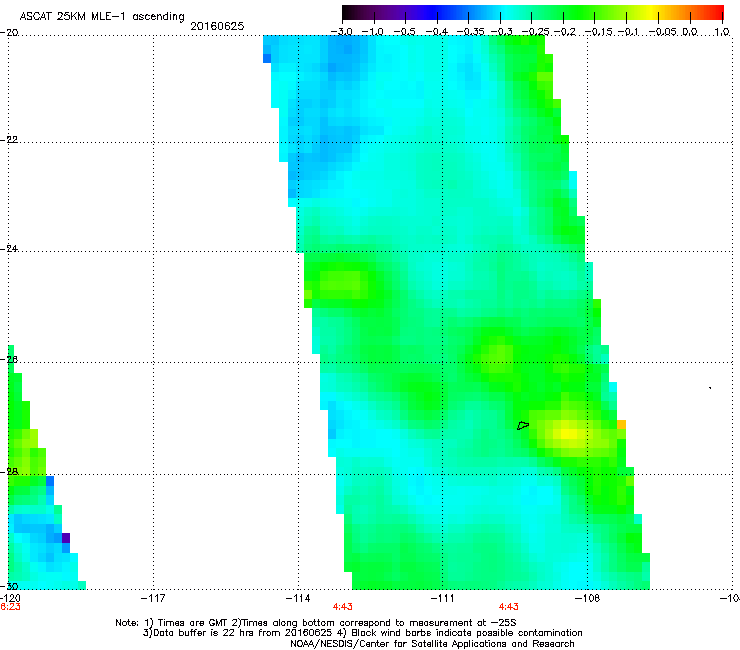This screenshot has height=650, width=740.
Task: Click the small black island outline on the map
Action: pos(523,425)
